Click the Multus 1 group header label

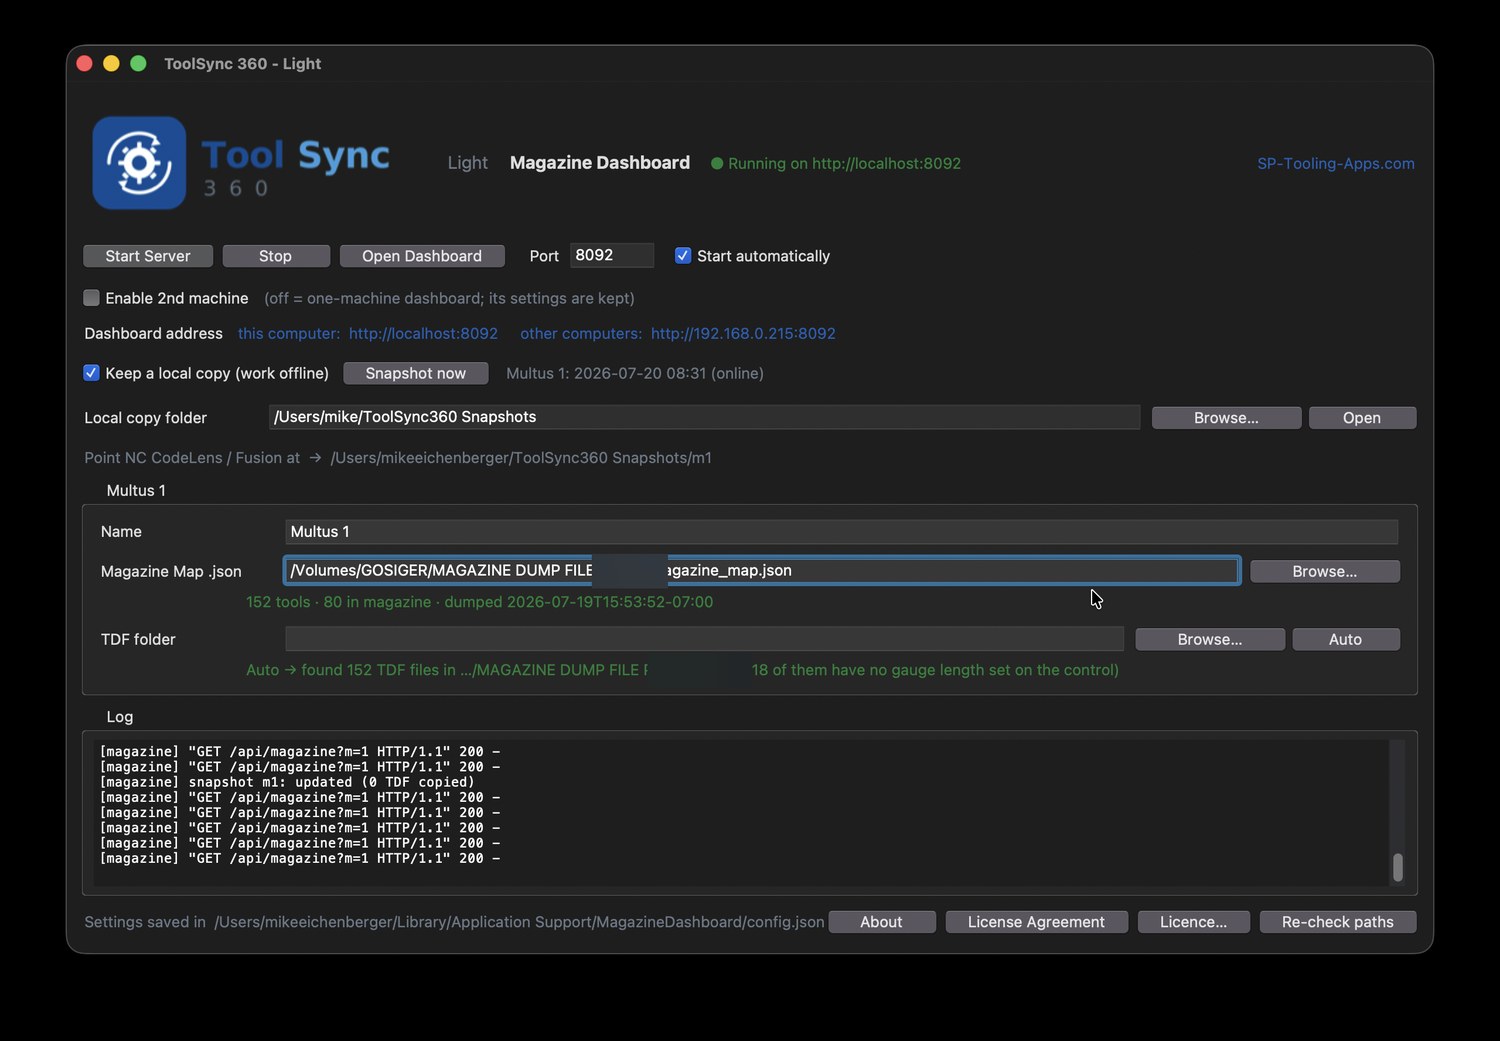tap(136, 491)
